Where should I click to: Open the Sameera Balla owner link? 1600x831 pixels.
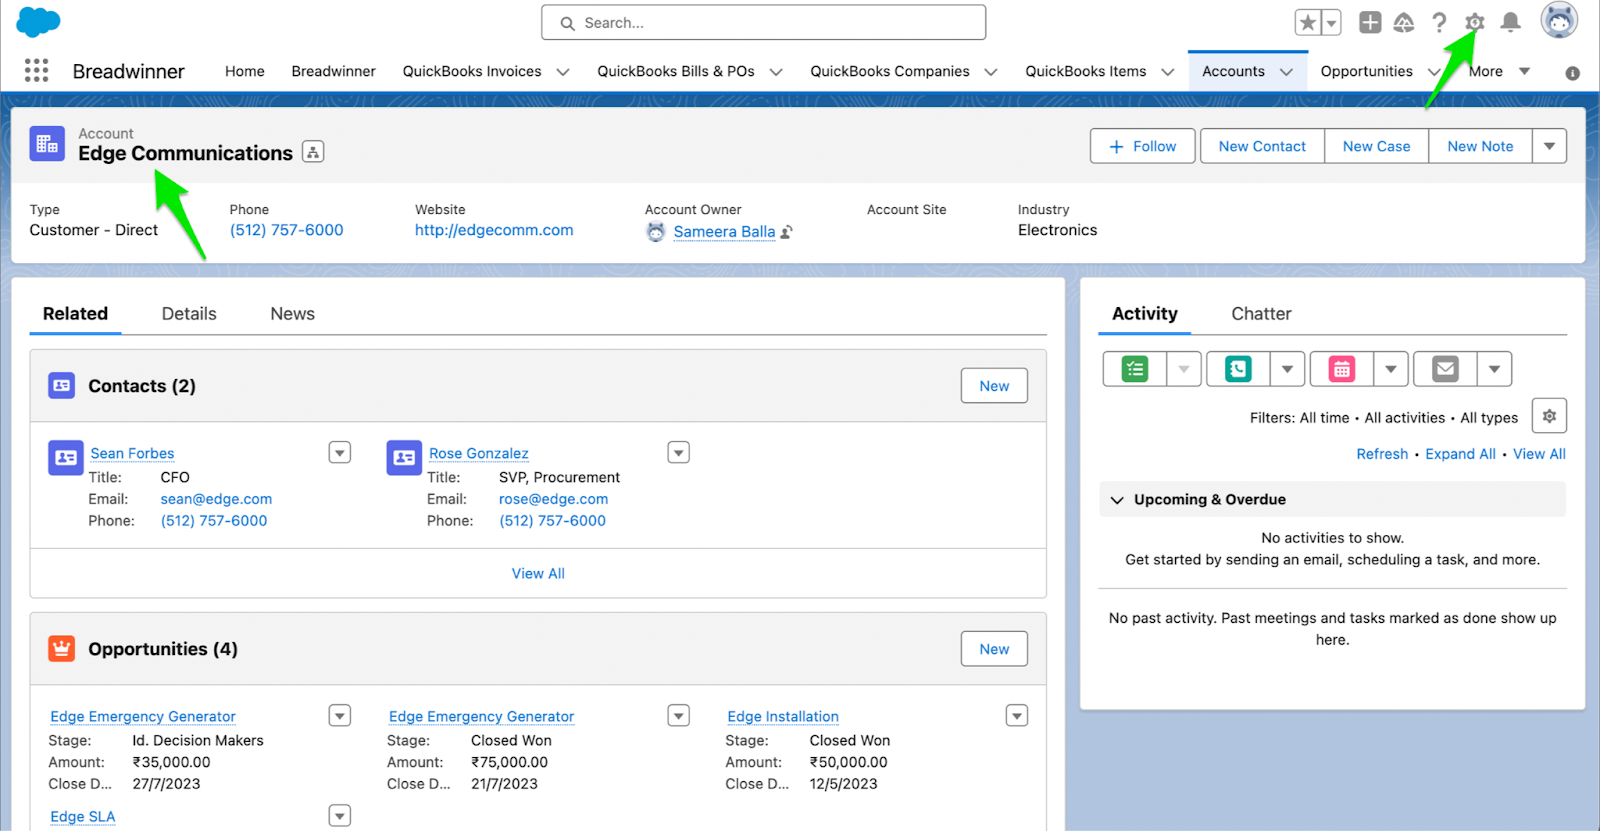coord(724,232)
